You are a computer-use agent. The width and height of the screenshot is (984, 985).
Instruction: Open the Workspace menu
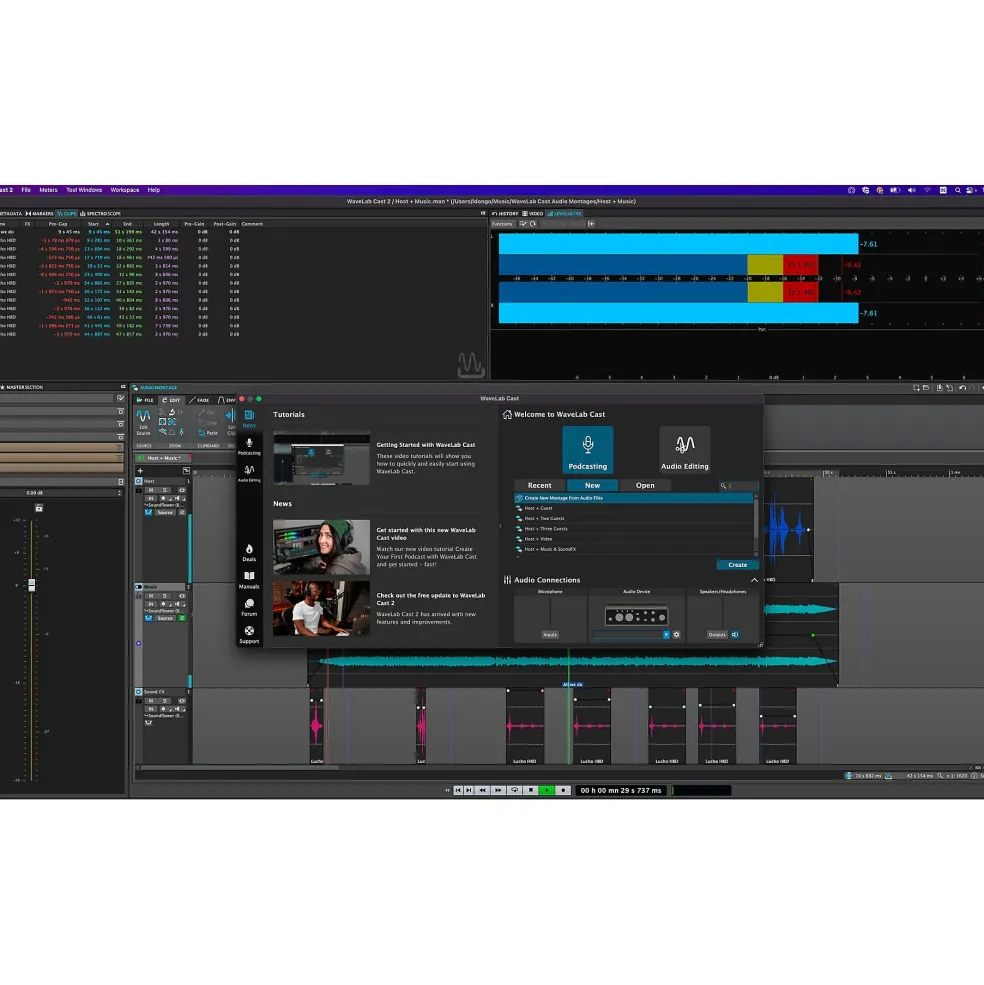click(x=124, y=190)
